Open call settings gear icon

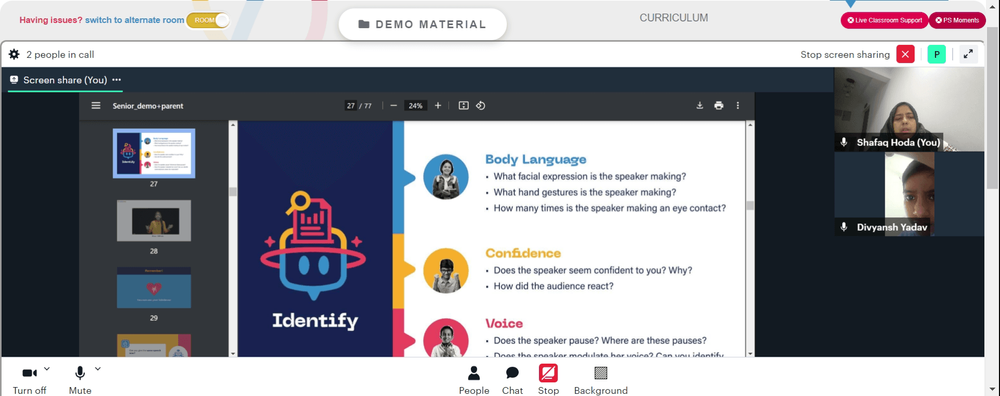click(13, 55)
